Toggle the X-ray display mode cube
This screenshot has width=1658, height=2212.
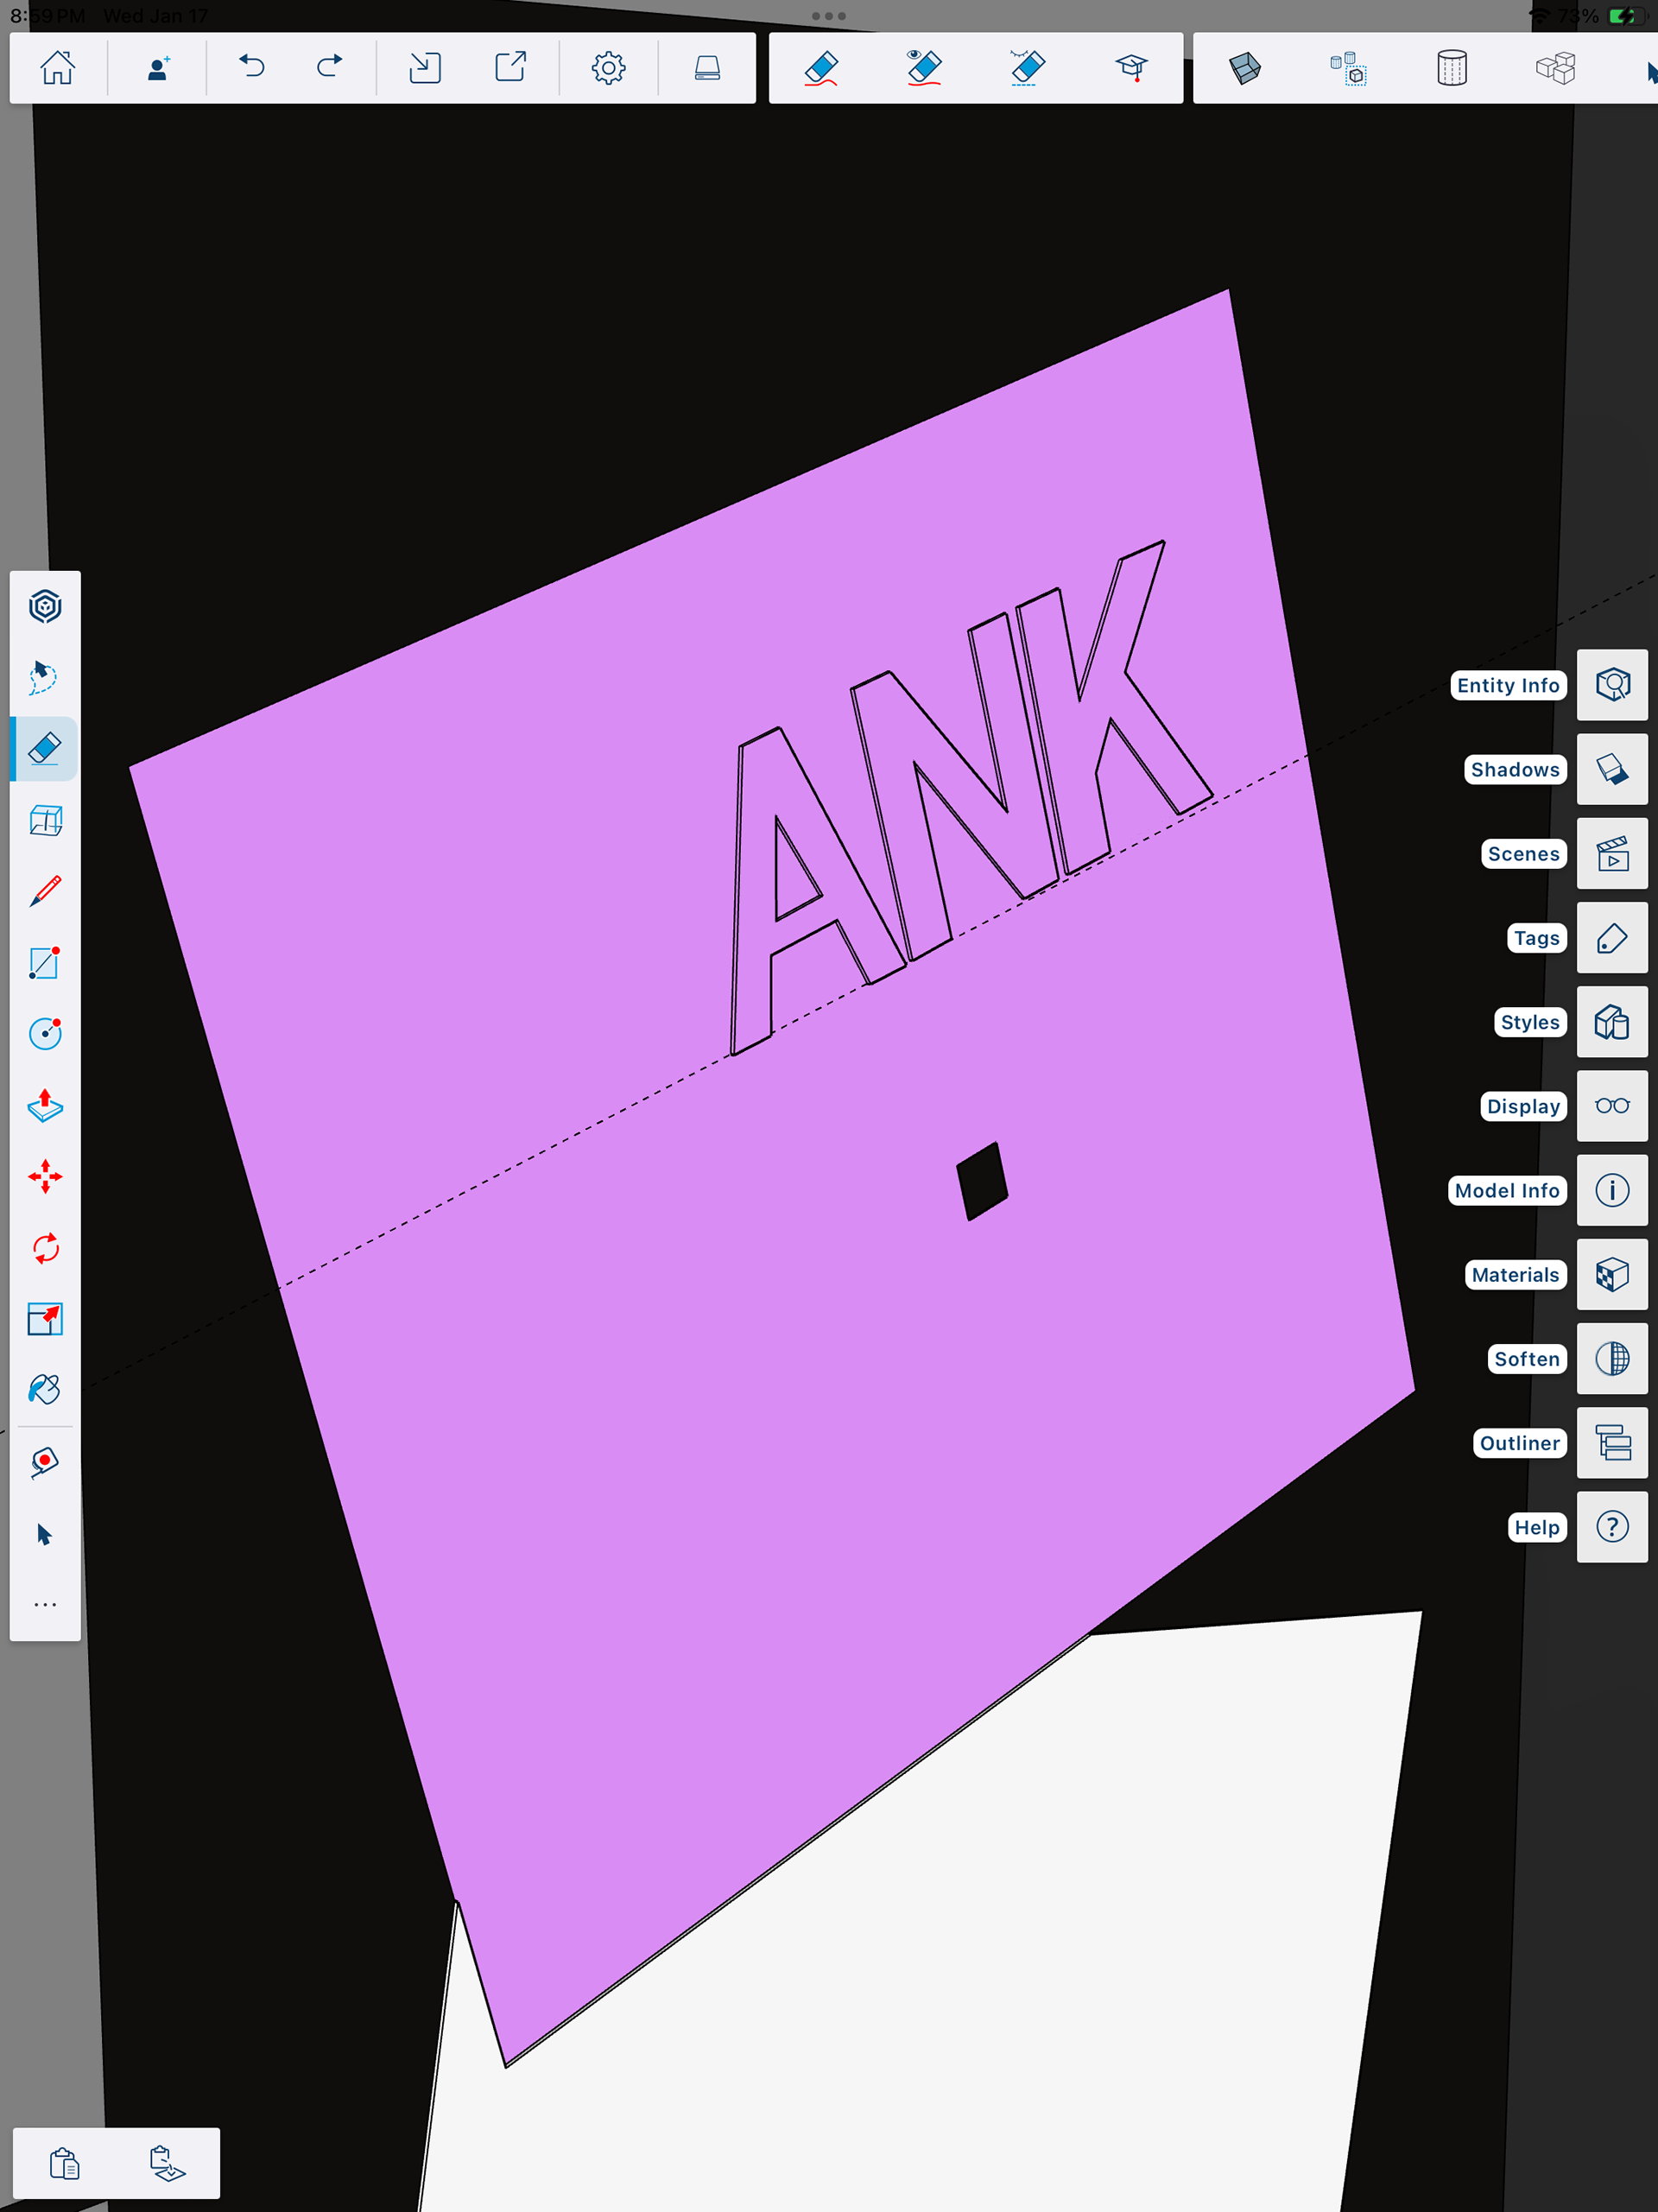pyautogui.click(x=1244, y=68)
